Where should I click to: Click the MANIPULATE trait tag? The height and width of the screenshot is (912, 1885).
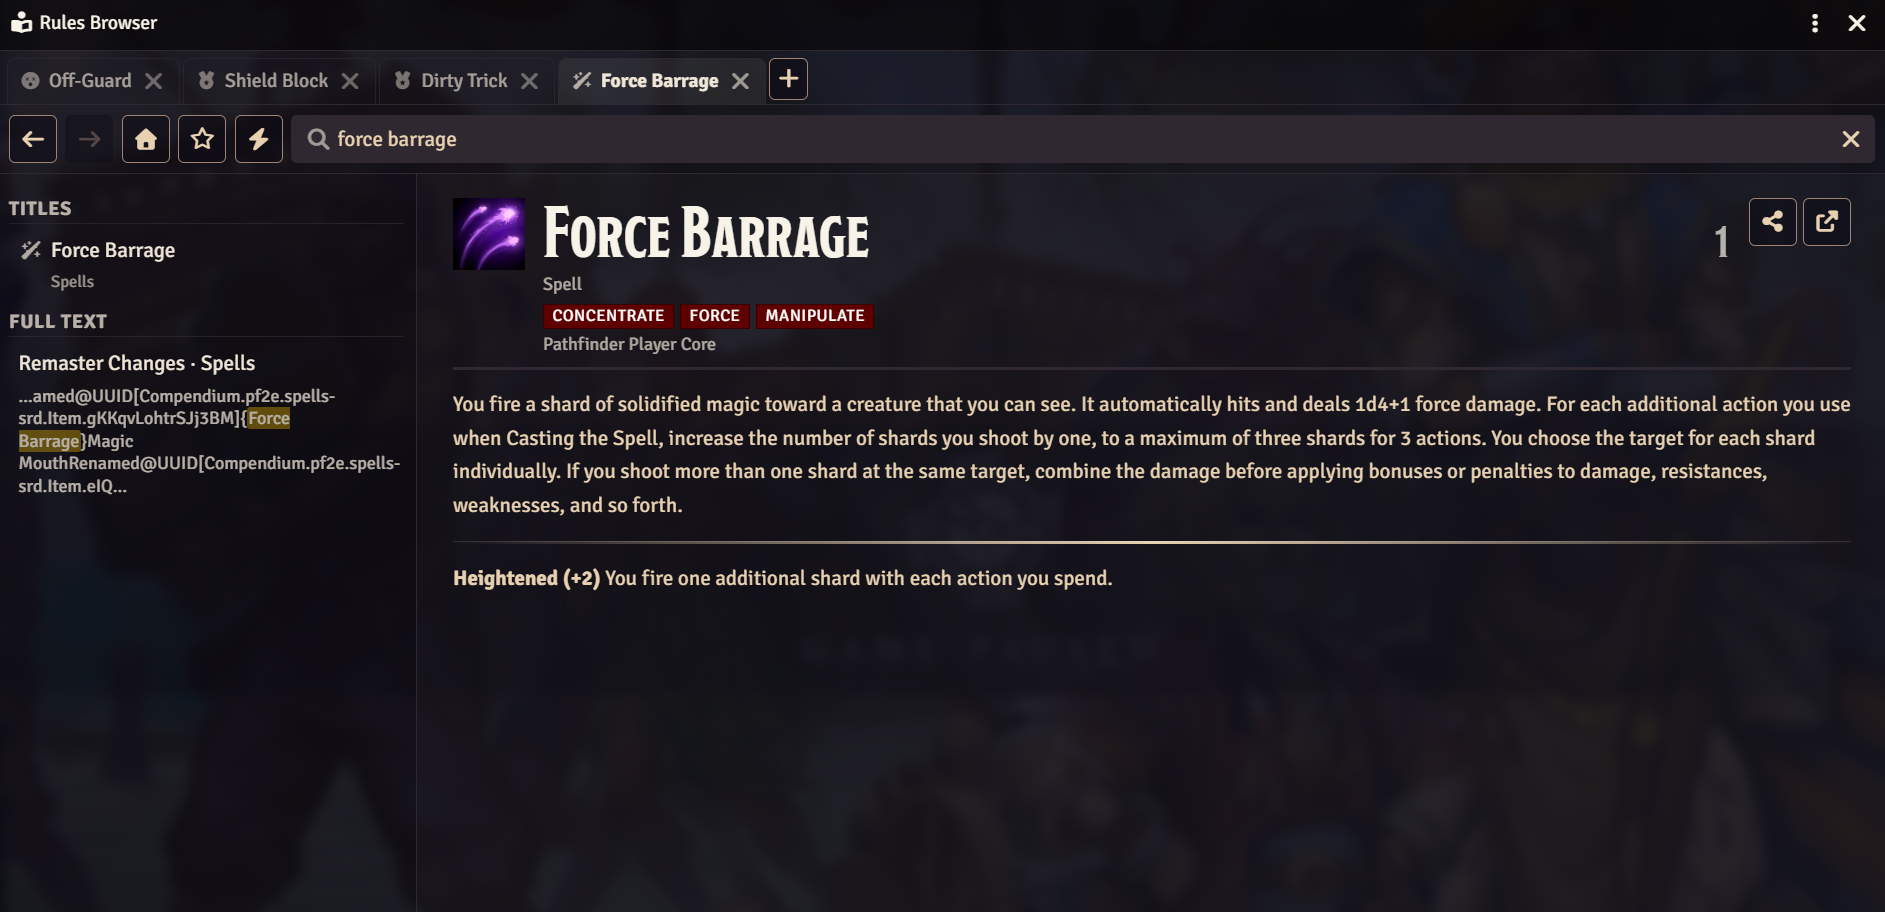point(815,316)
